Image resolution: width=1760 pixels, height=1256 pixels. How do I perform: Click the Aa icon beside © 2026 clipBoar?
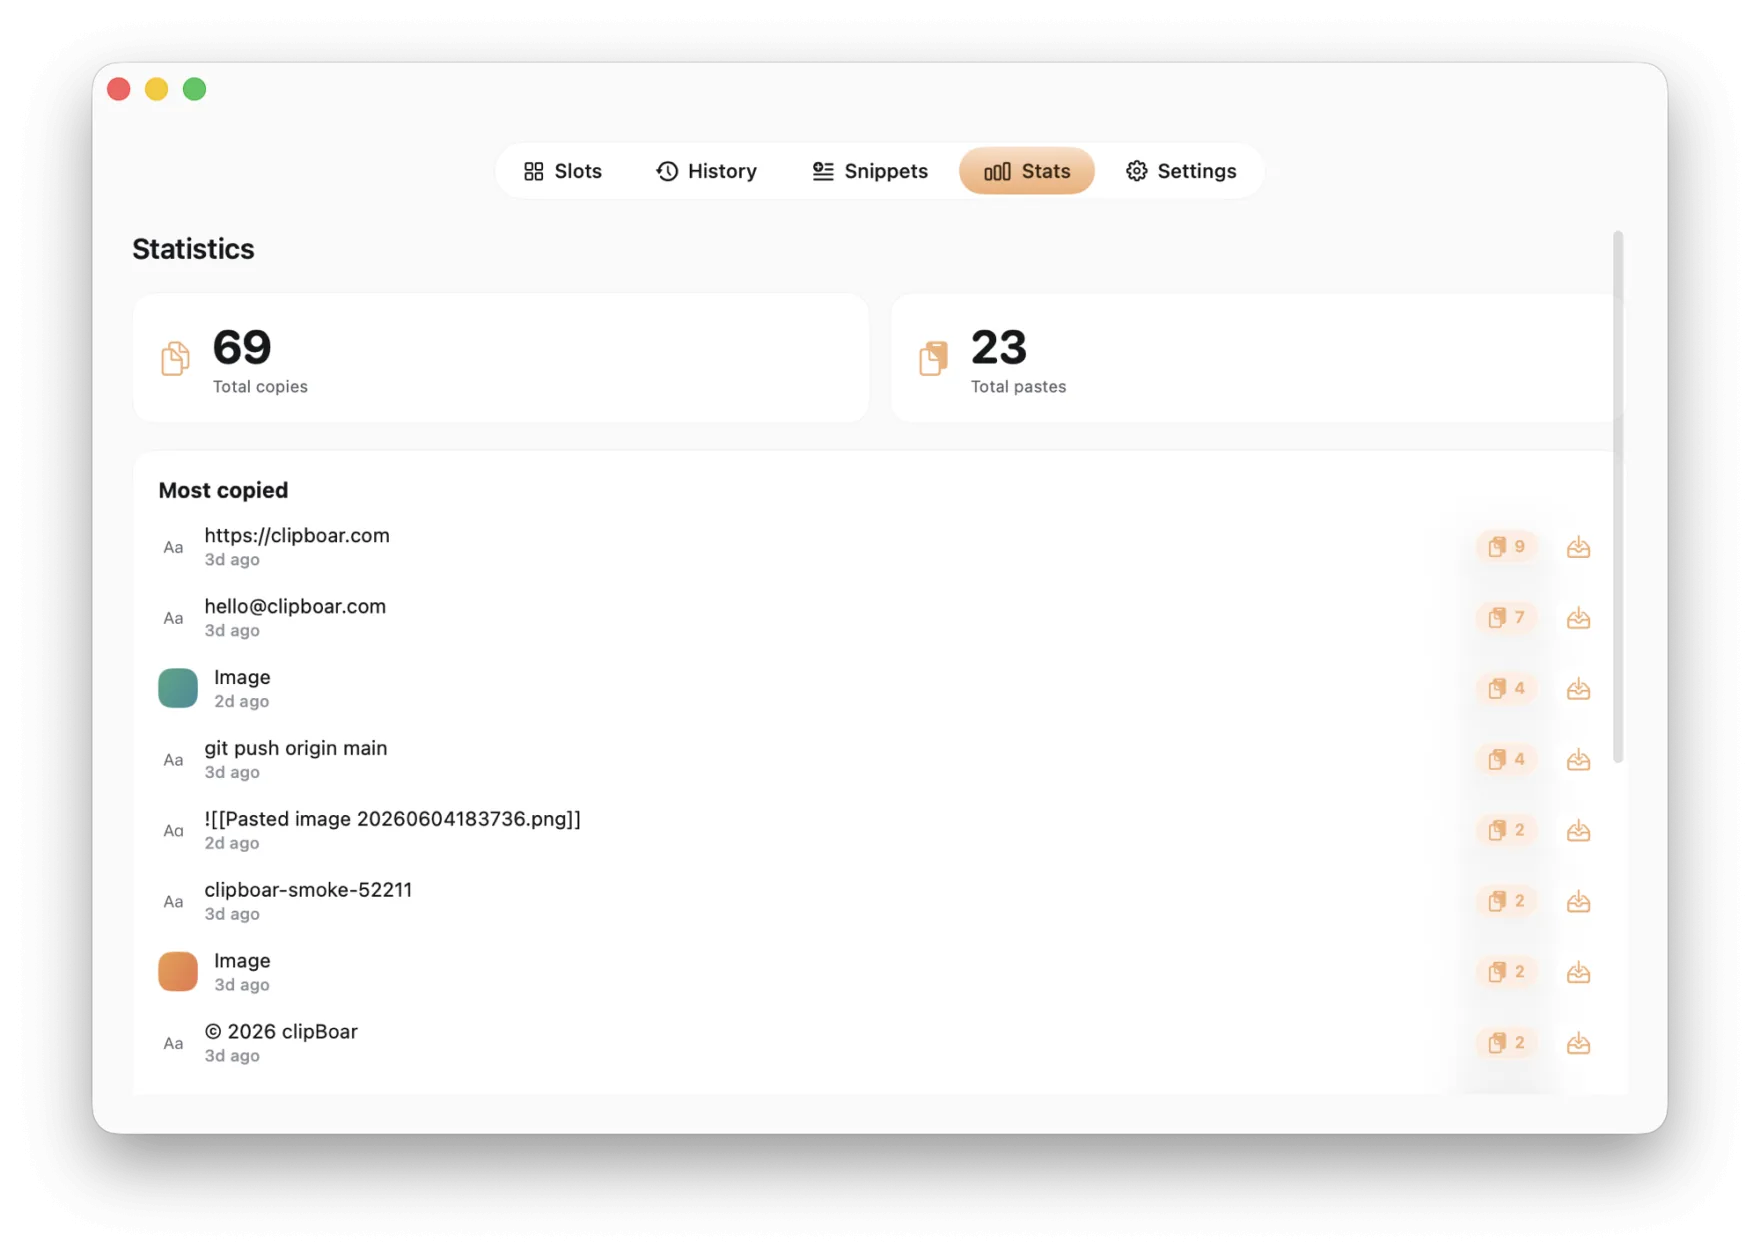(x=173, y=1044)
